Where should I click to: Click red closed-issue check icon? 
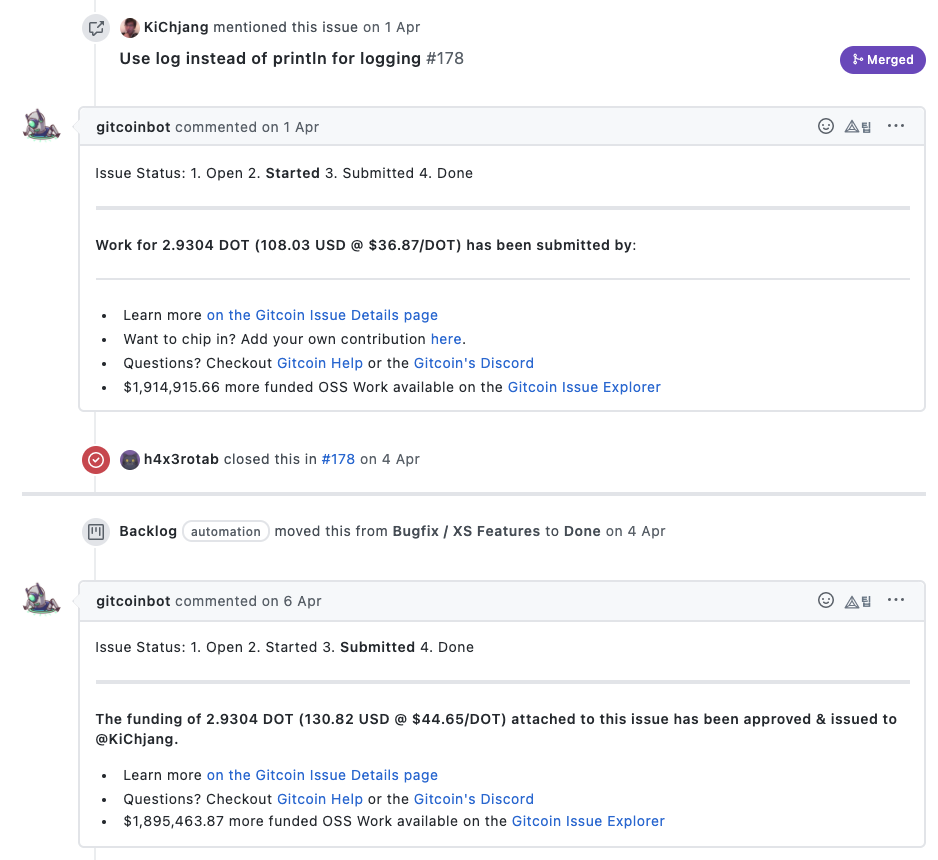point(96,460)
